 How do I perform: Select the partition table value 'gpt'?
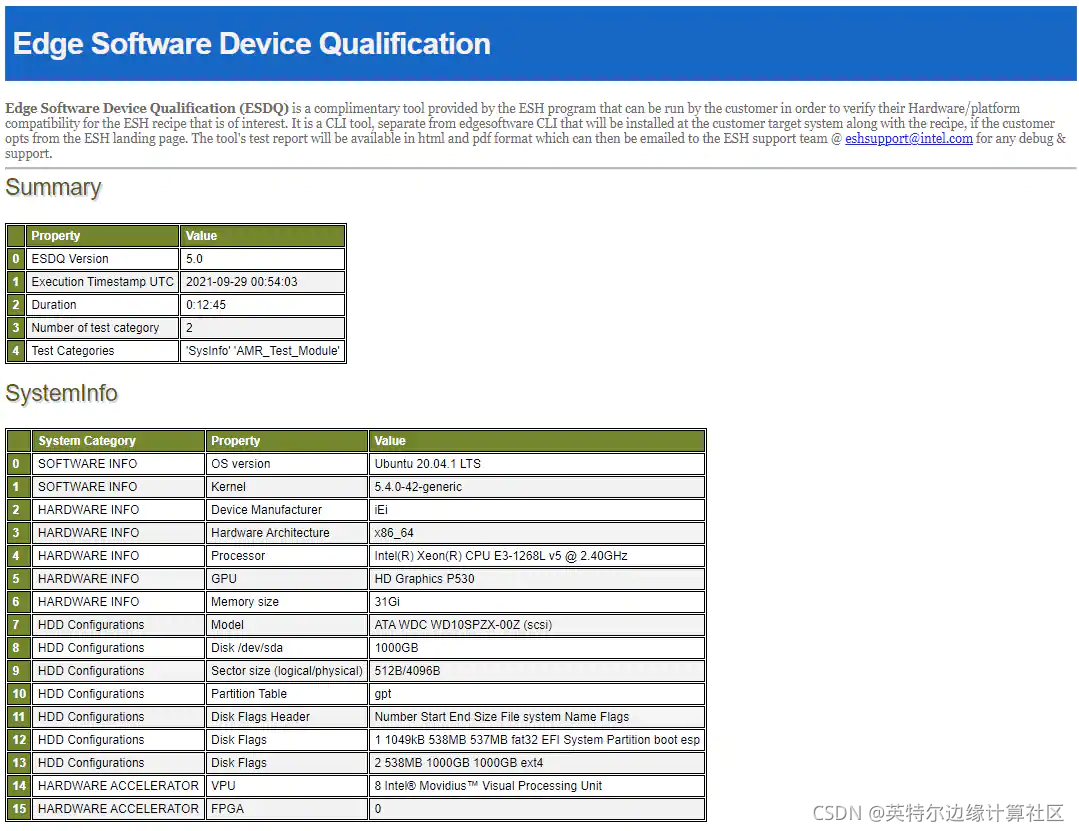[537, 694]
